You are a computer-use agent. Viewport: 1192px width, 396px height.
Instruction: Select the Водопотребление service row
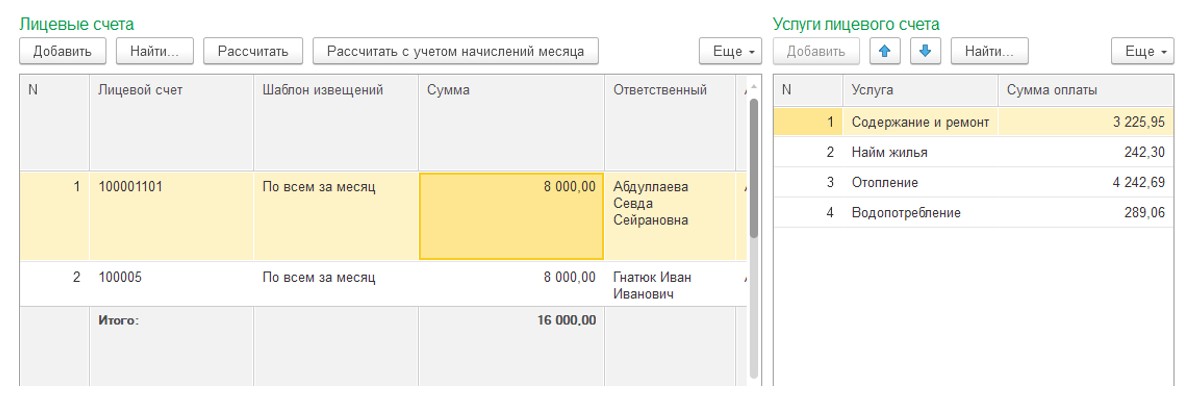(973, 213)
